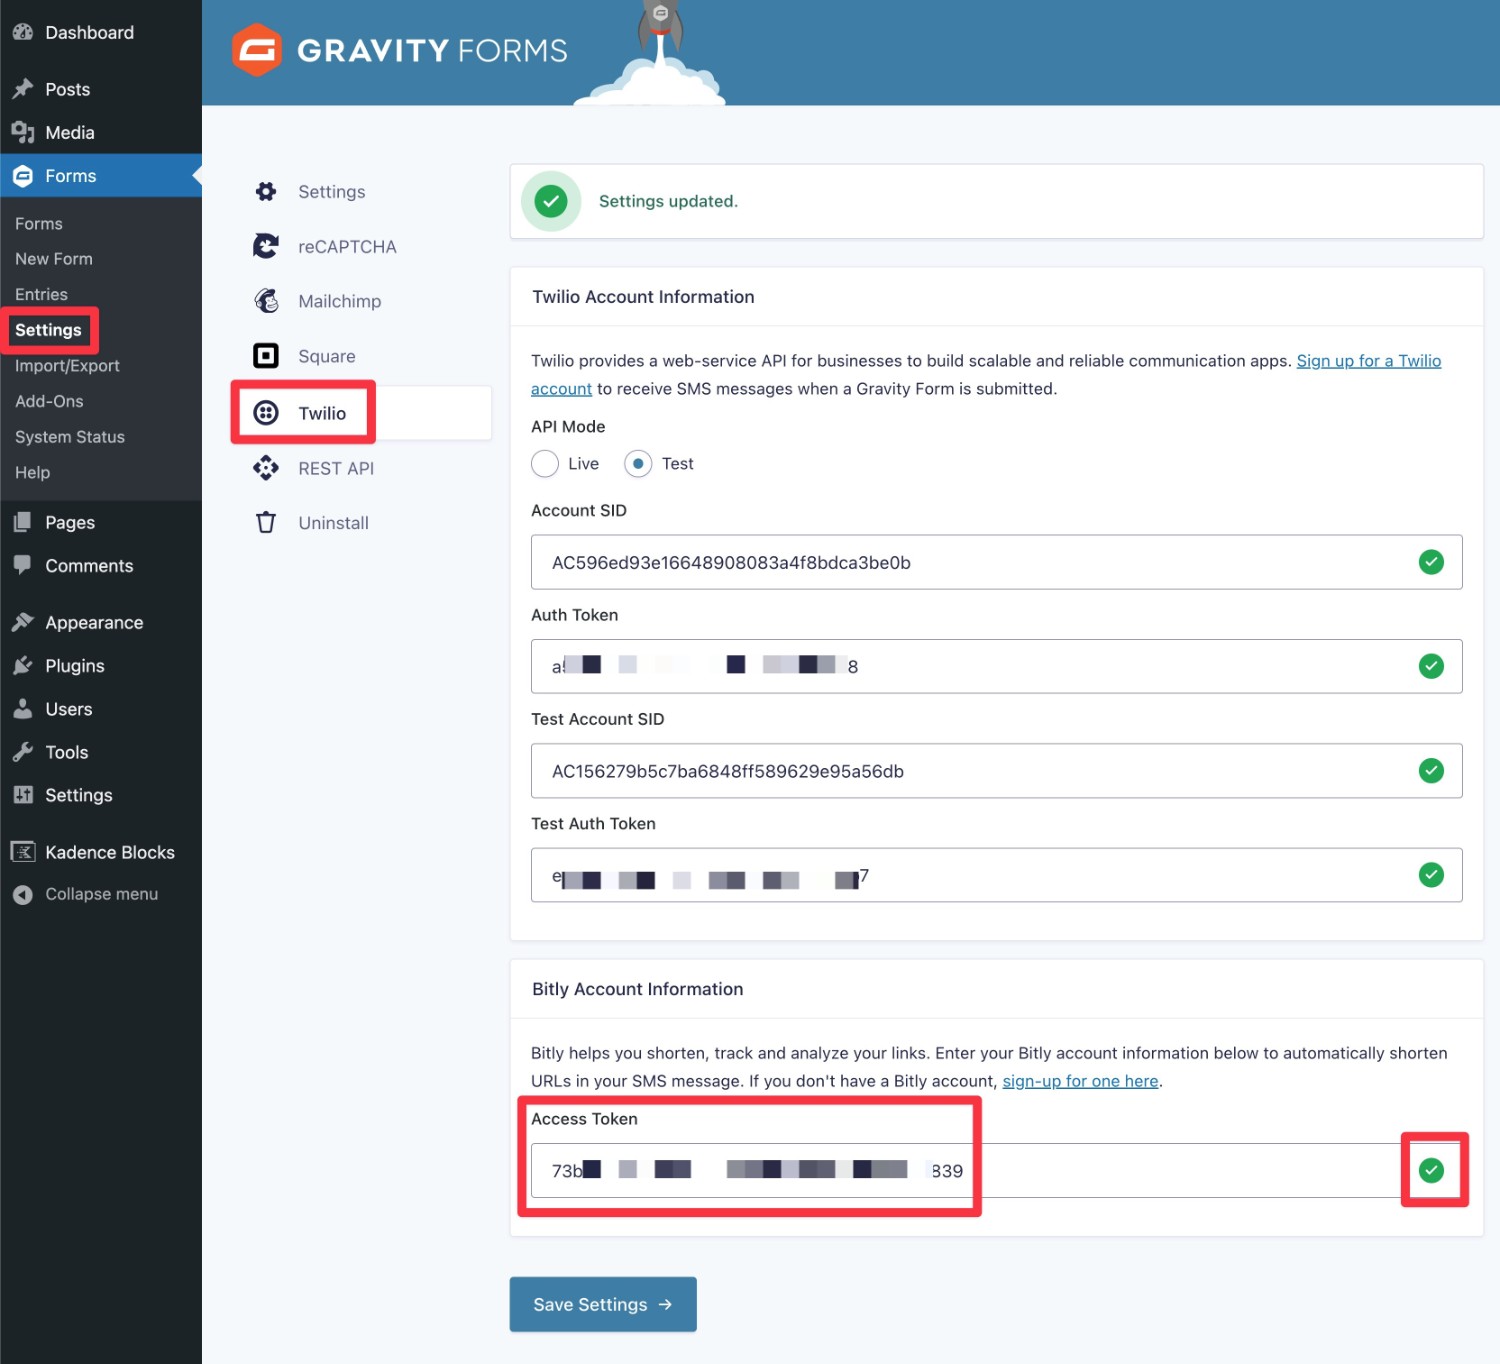1500x1364 pixels.
Task: Expand the Appearance menu
Action: (93, 621)
